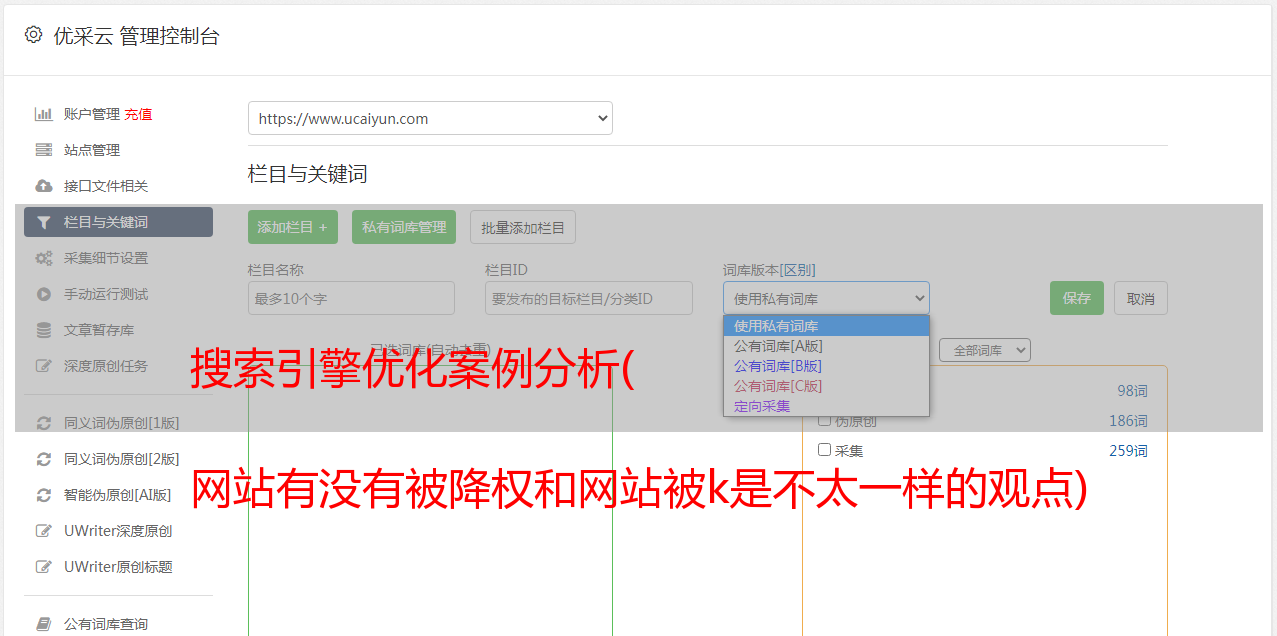Viewport: 1277px width, 636px height.
Task: Click the 259词 count
Action: [1128, 451]
